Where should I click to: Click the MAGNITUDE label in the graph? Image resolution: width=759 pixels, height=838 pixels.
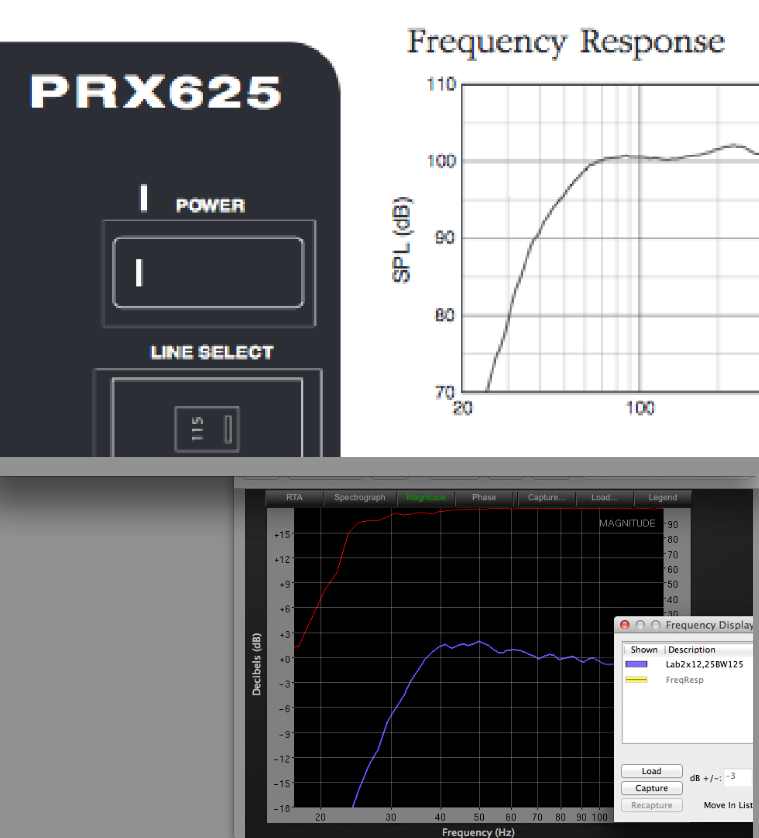[x=627, y=523]
